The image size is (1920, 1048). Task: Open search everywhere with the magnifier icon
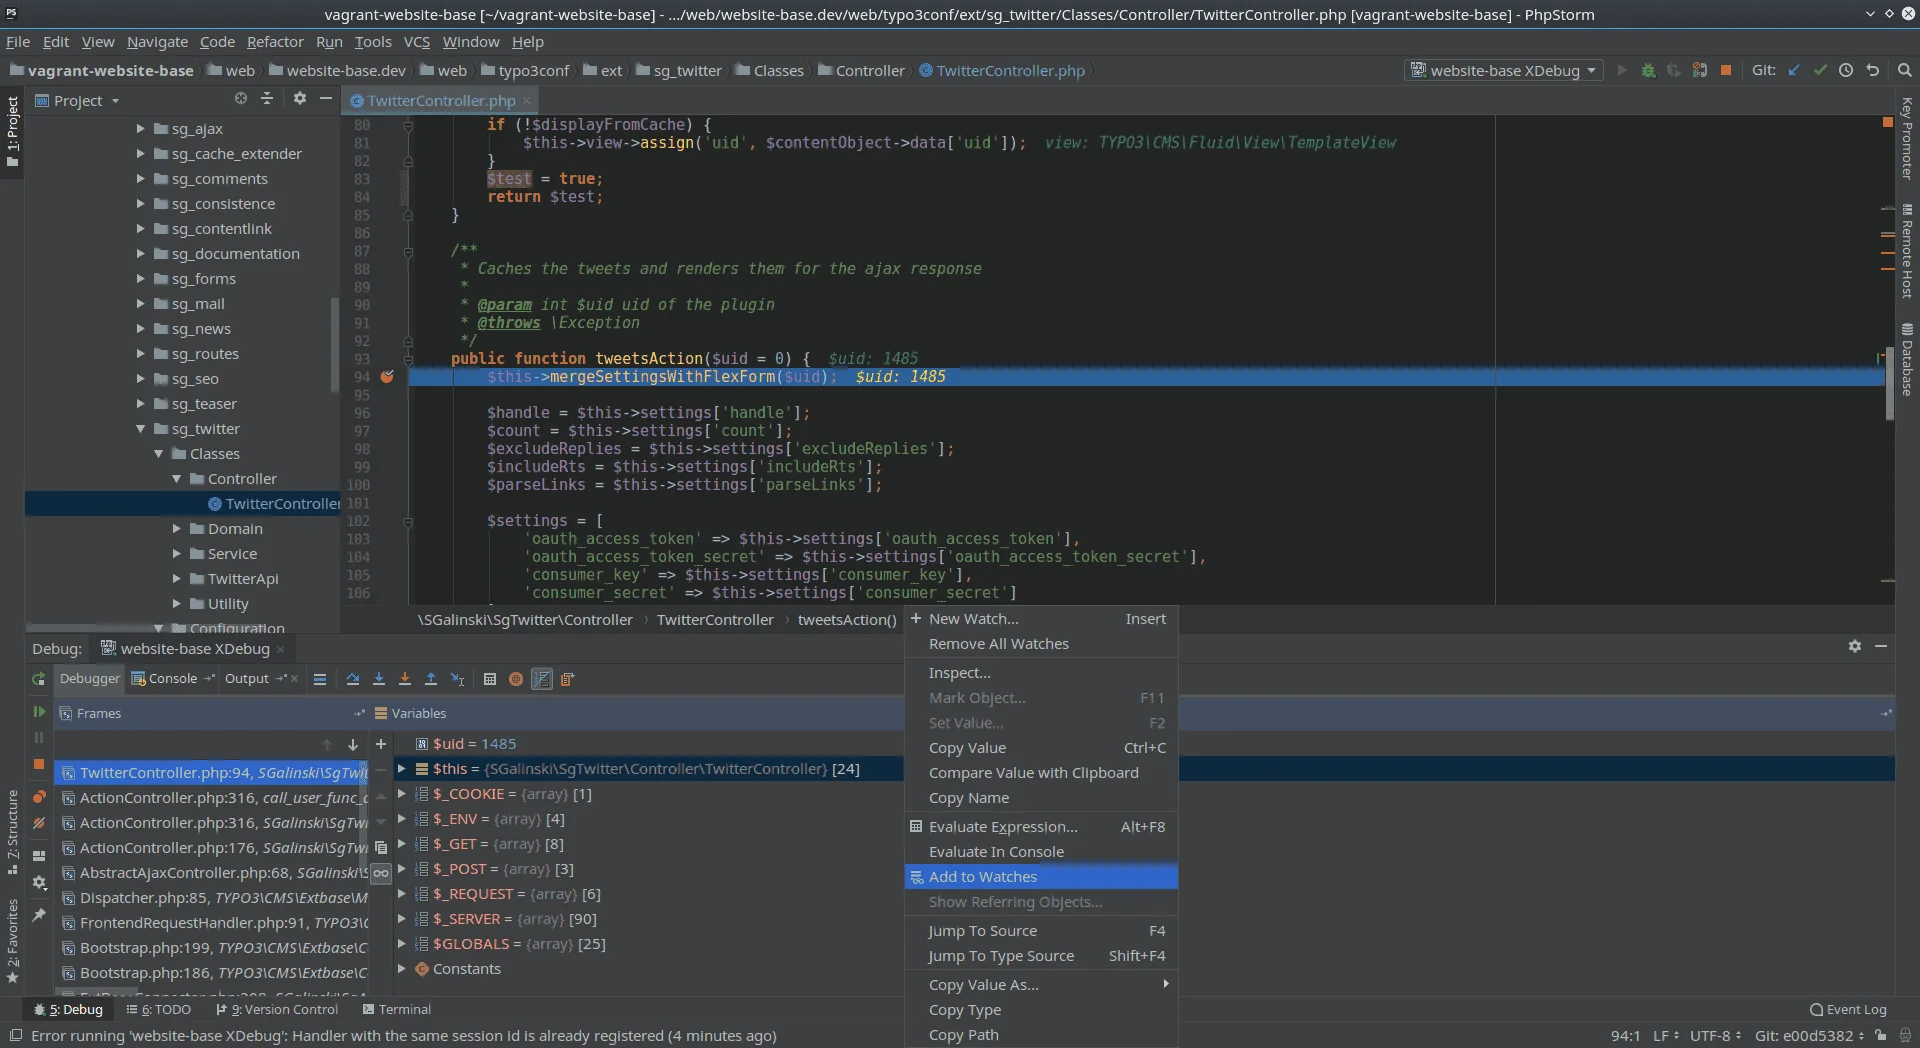tap(1905, 70)
